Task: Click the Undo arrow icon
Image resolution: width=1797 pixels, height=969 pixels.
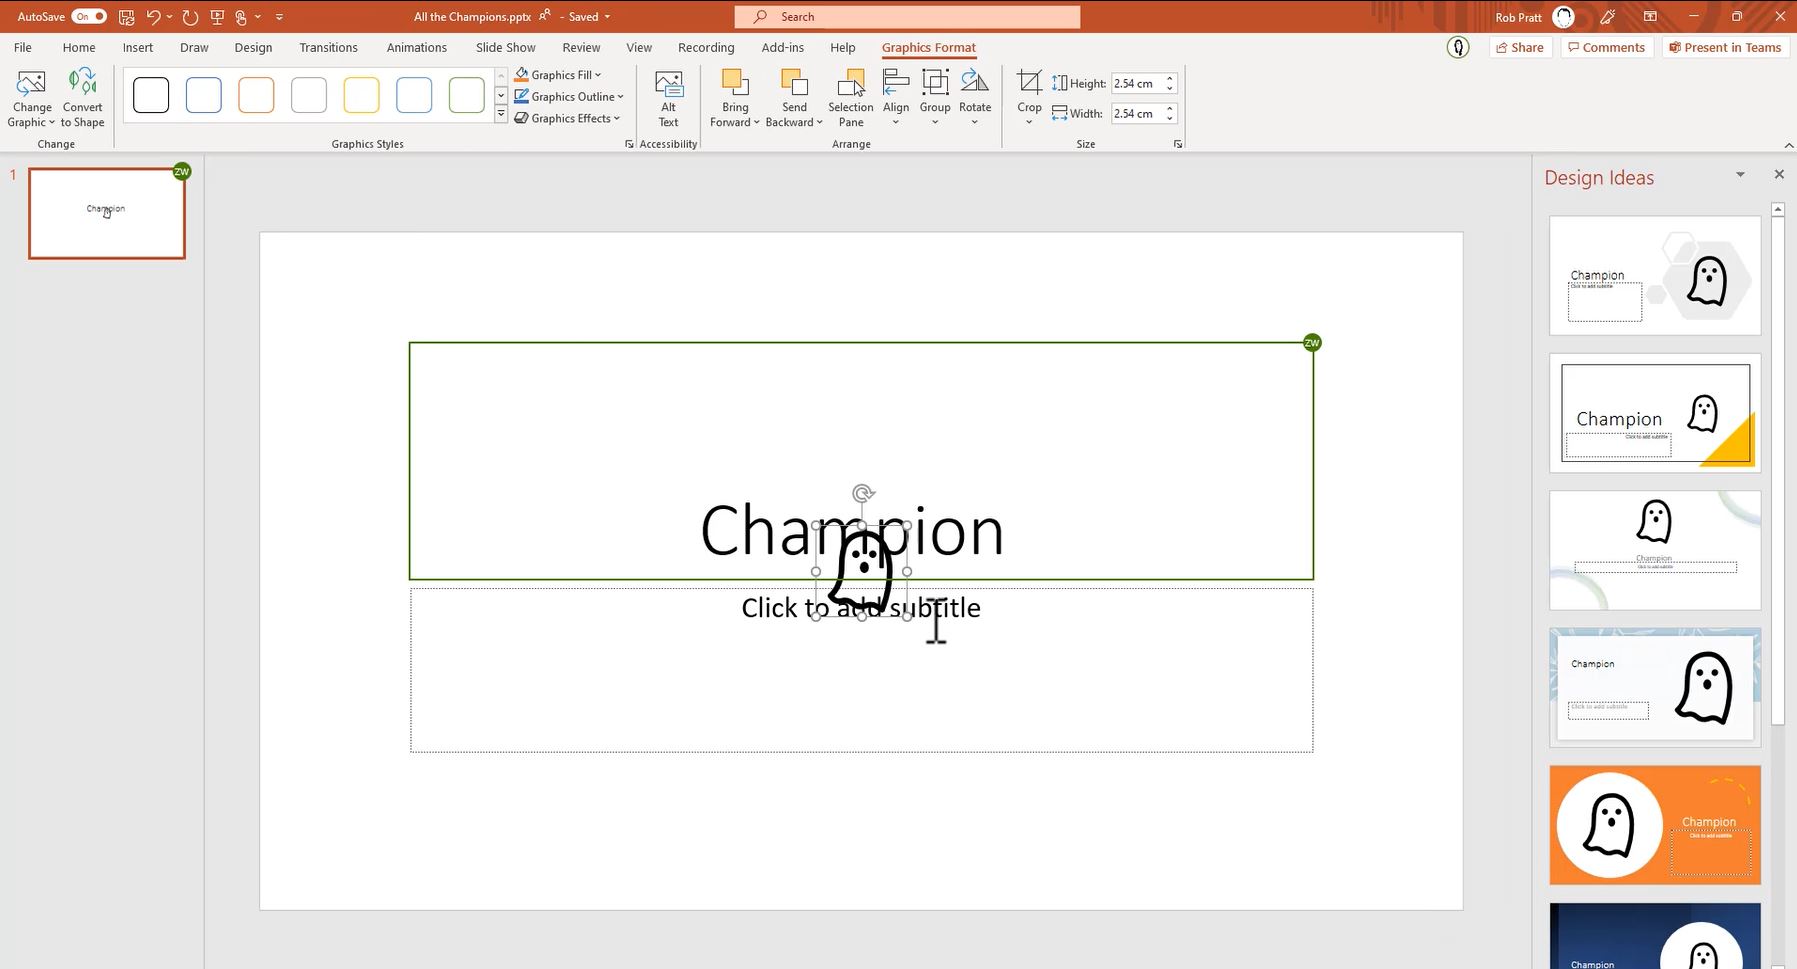Action: 153,17
